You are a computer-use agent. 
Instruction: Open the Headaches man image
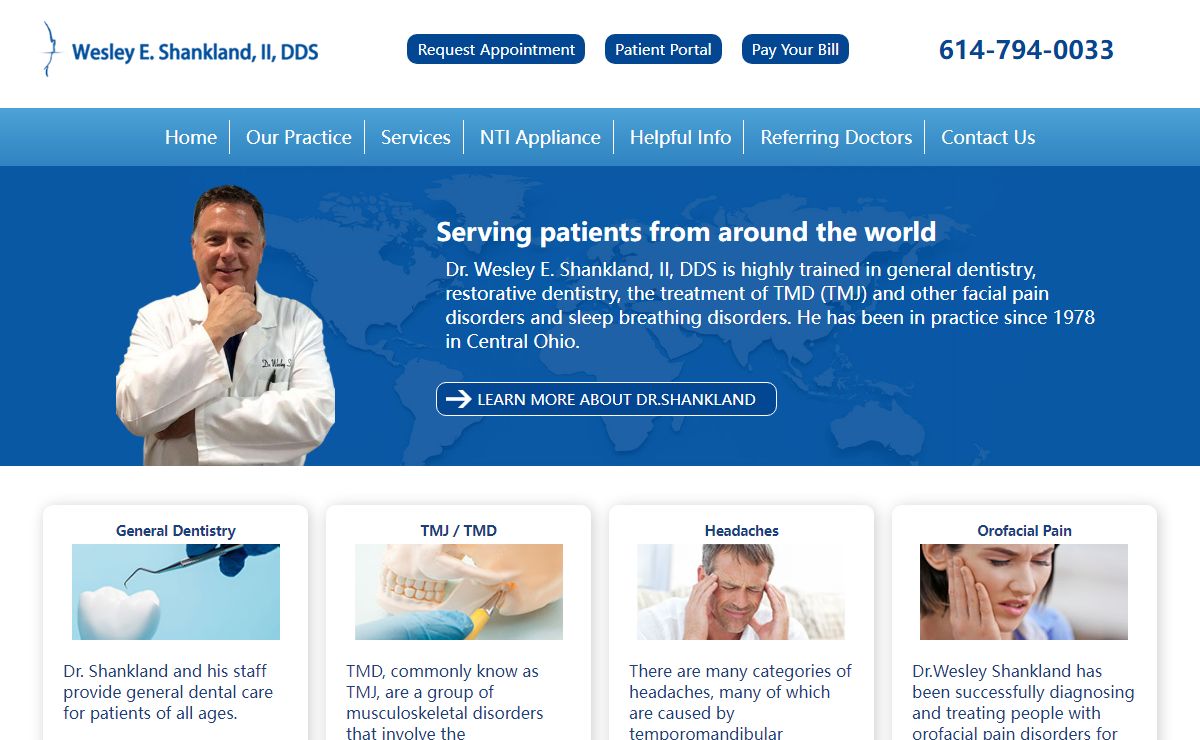741,592
